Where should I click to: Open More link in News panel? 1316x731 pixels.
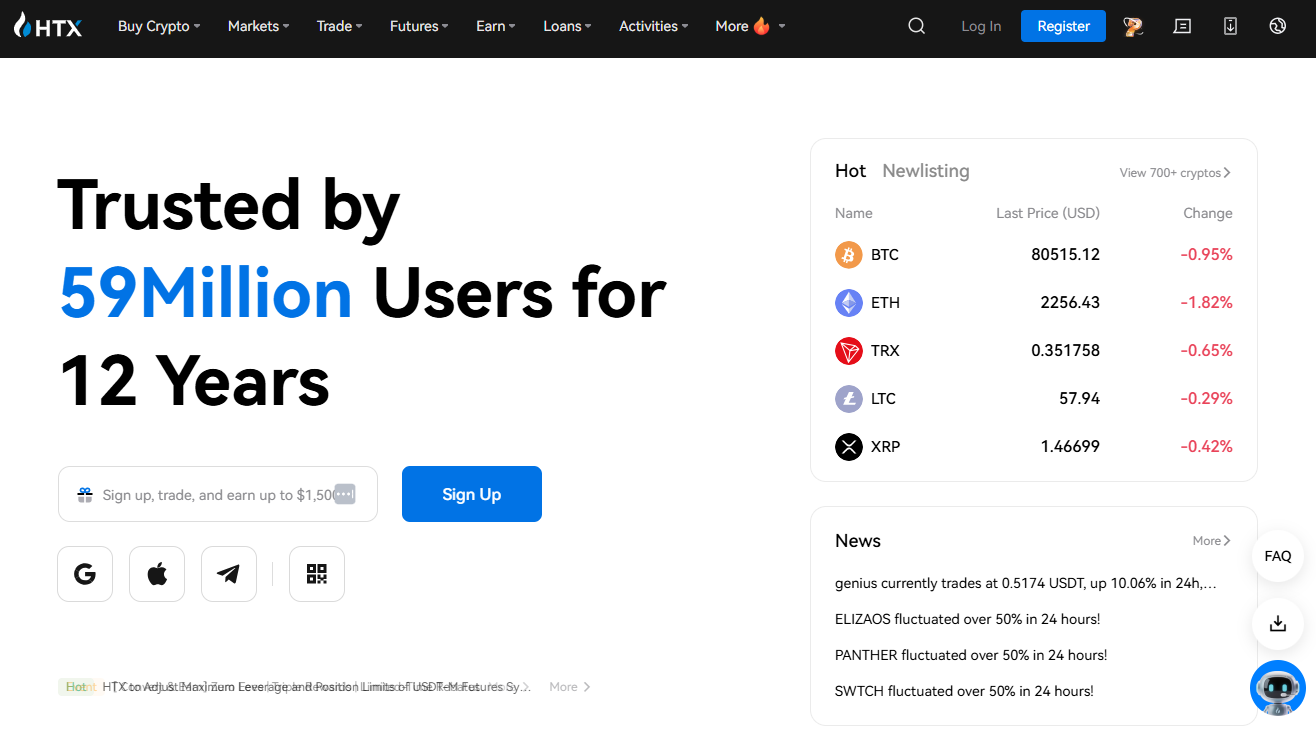[x=1212, y=541]
